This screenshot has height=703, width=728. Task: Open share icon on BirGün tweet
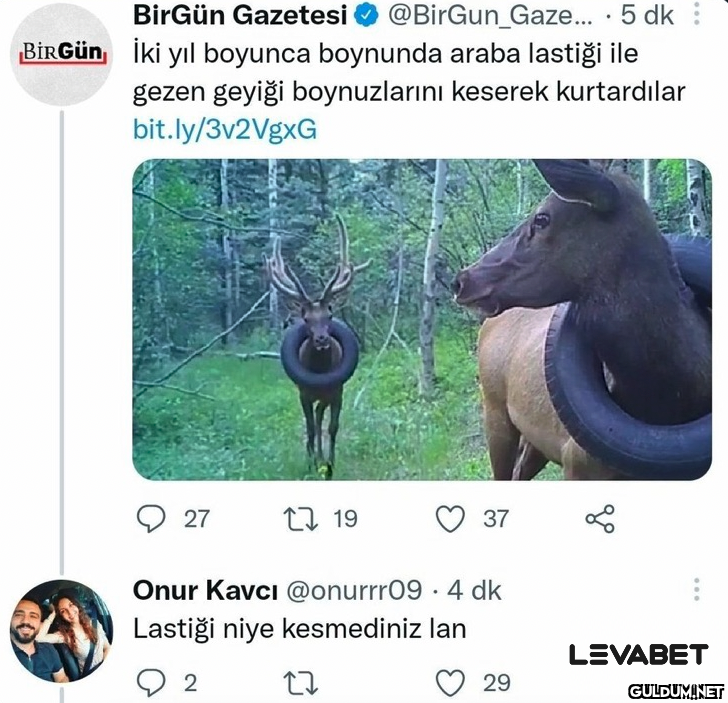[x=599, y=518]
